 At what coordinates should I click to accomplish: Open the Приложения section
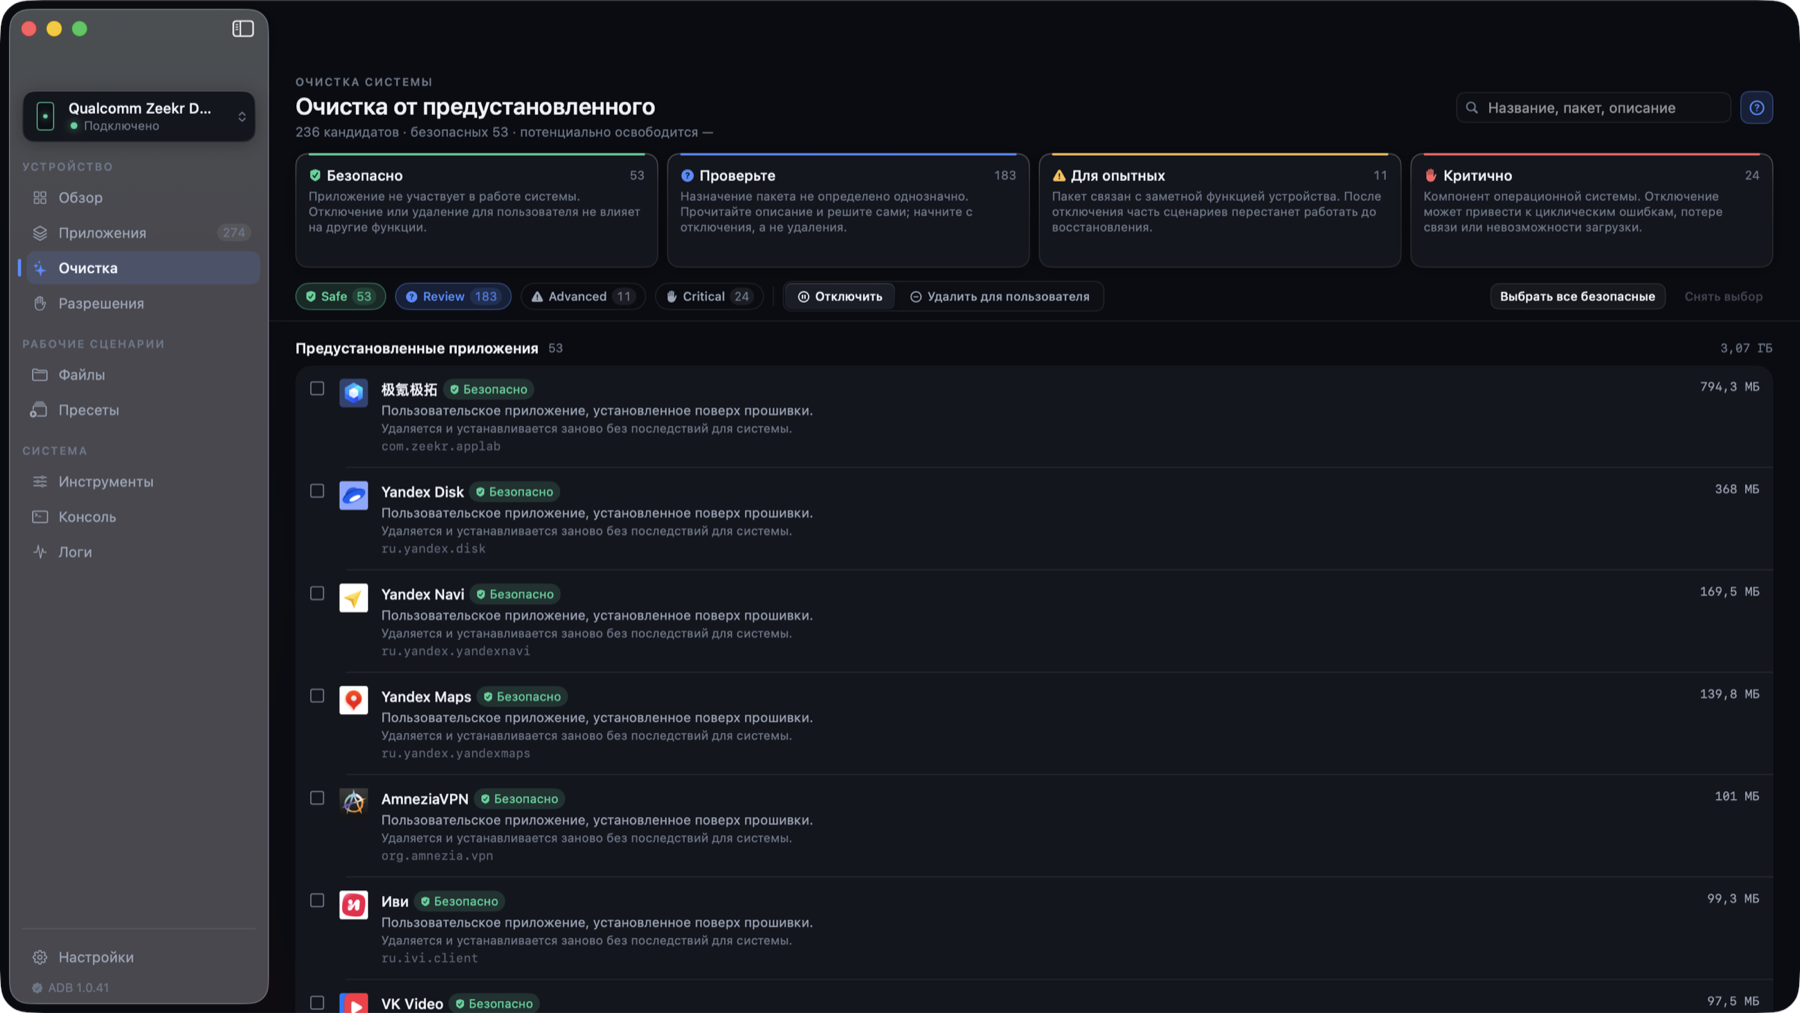coord(139,233)
